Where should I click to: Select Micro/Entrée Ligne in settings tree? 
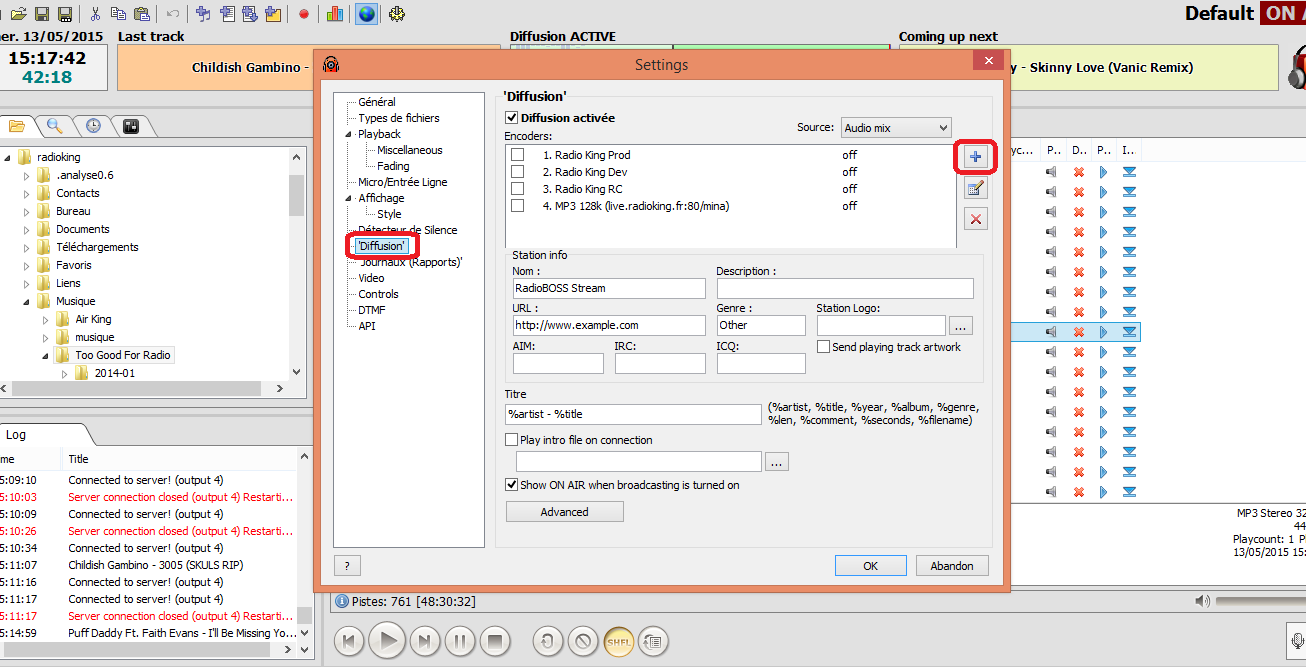pyautogui.click(x=402, y=182)
